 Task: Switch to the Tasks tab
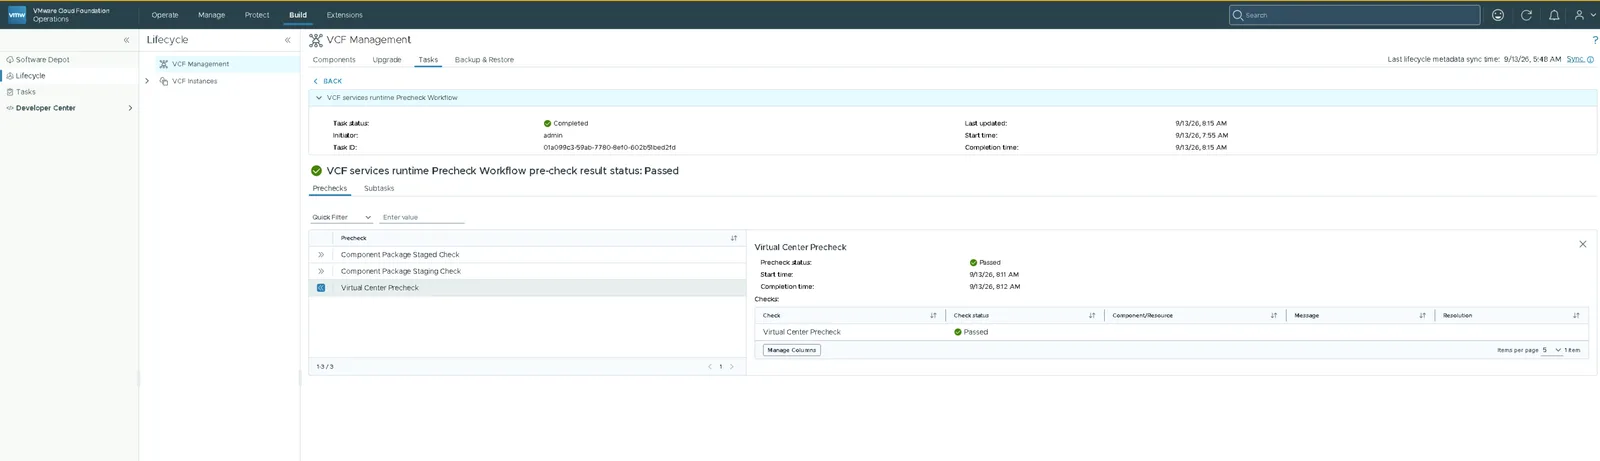(x=428, y=60)
